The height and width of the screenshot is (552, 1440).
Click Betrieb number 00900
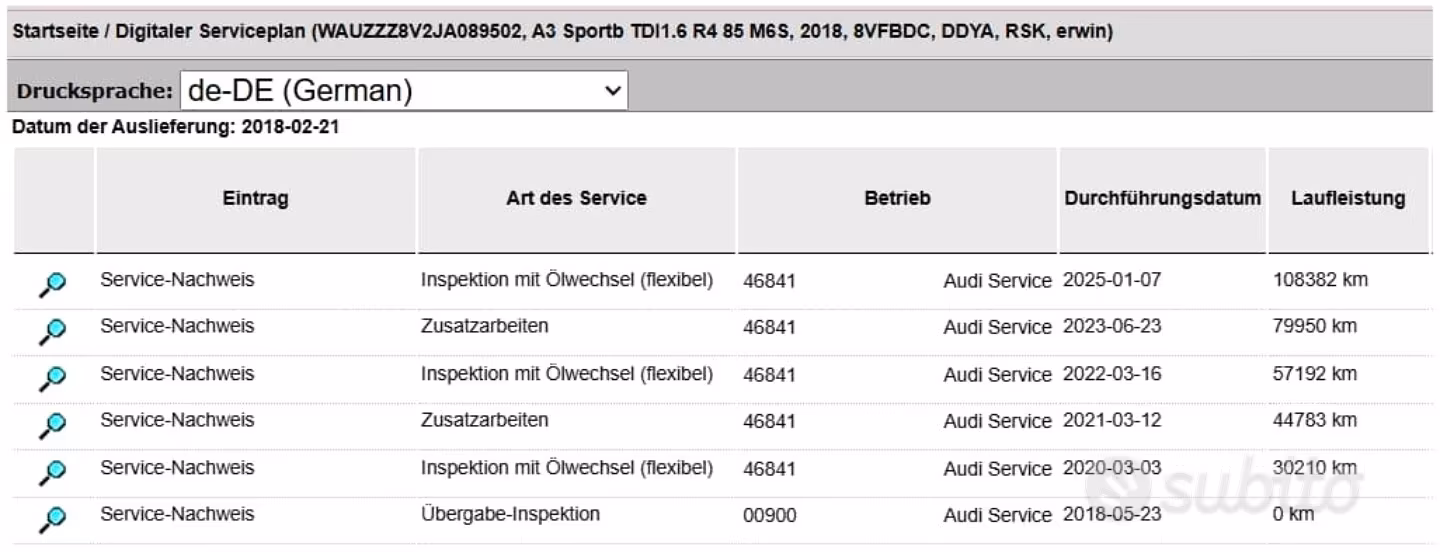click(769, 515)
